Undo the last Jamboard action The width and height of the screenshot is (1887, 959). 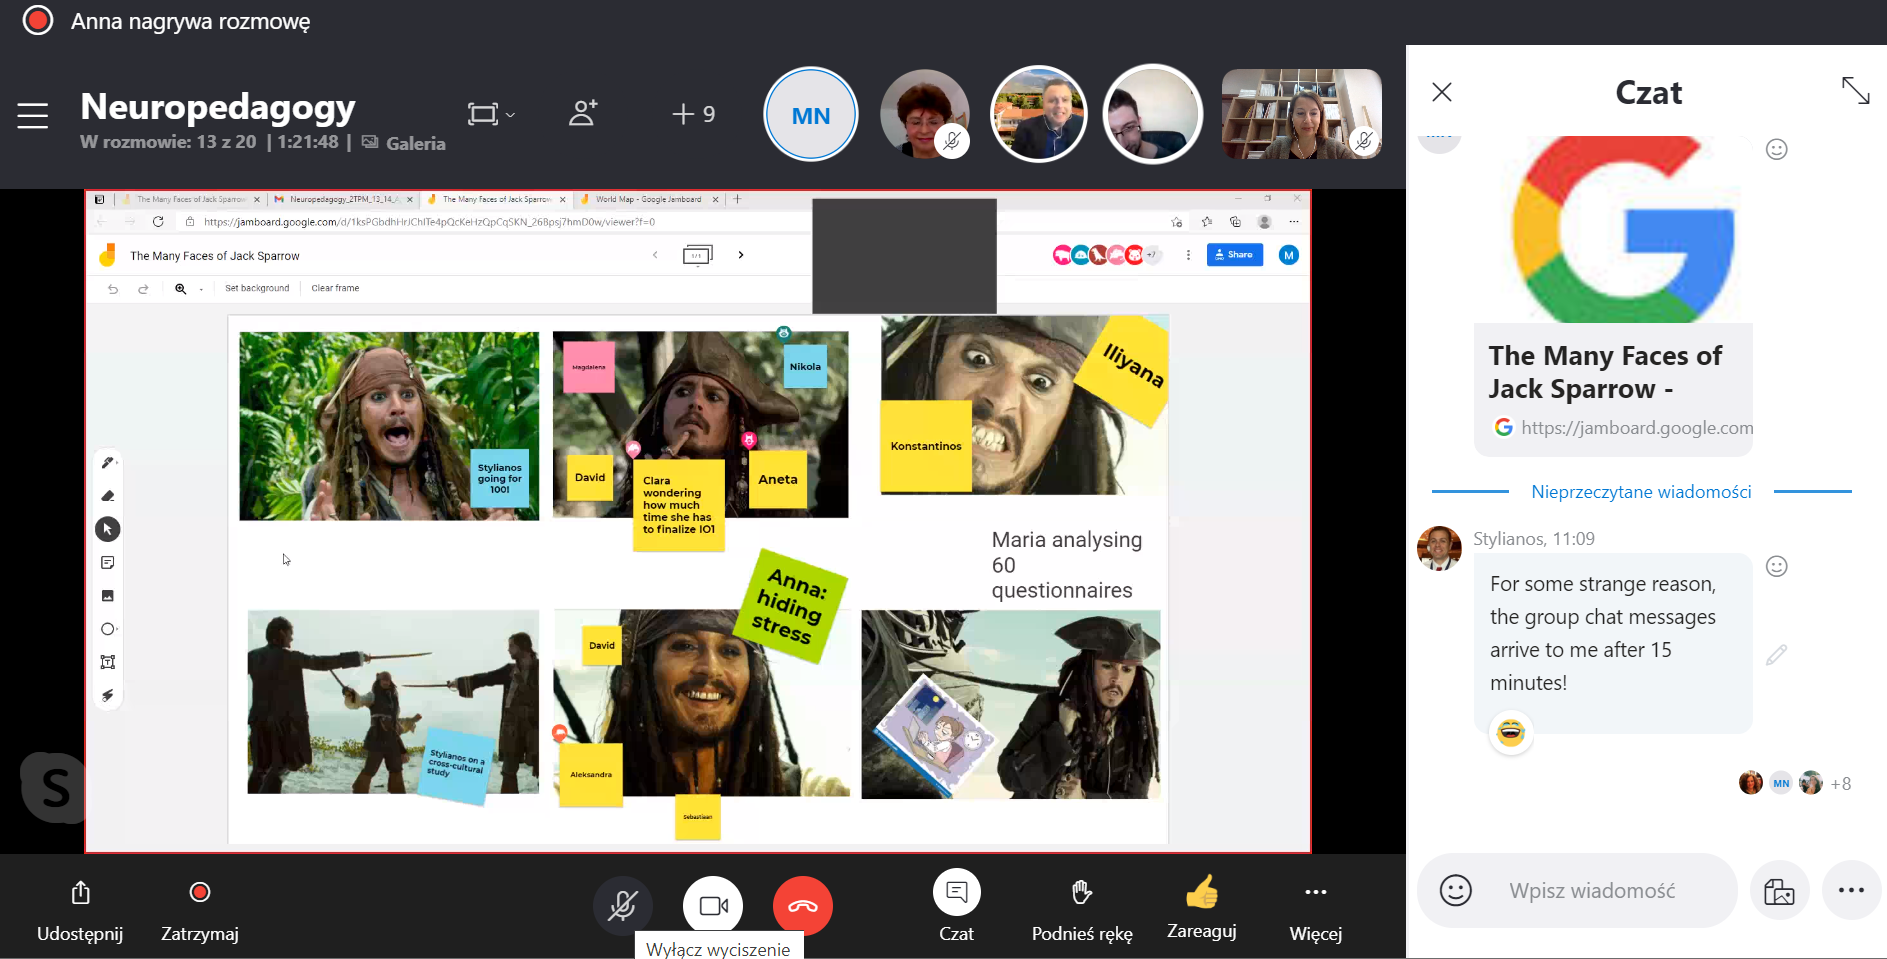(113, 288)
